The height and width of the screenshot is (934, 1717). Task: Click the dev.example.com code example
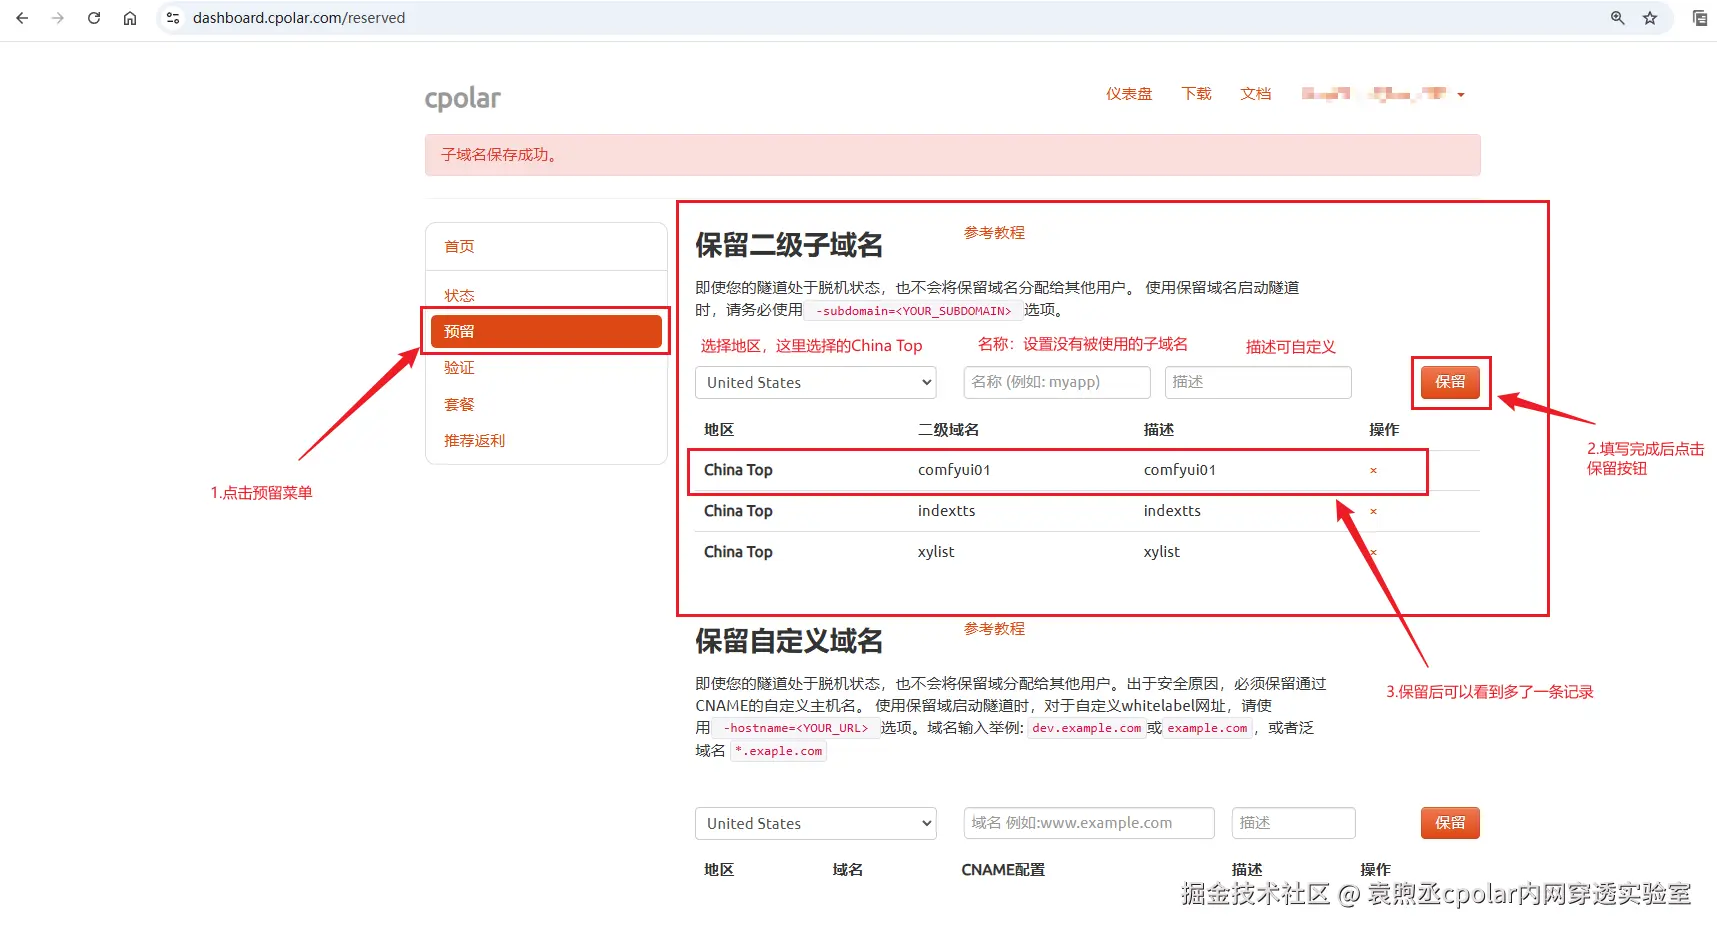1086,728
